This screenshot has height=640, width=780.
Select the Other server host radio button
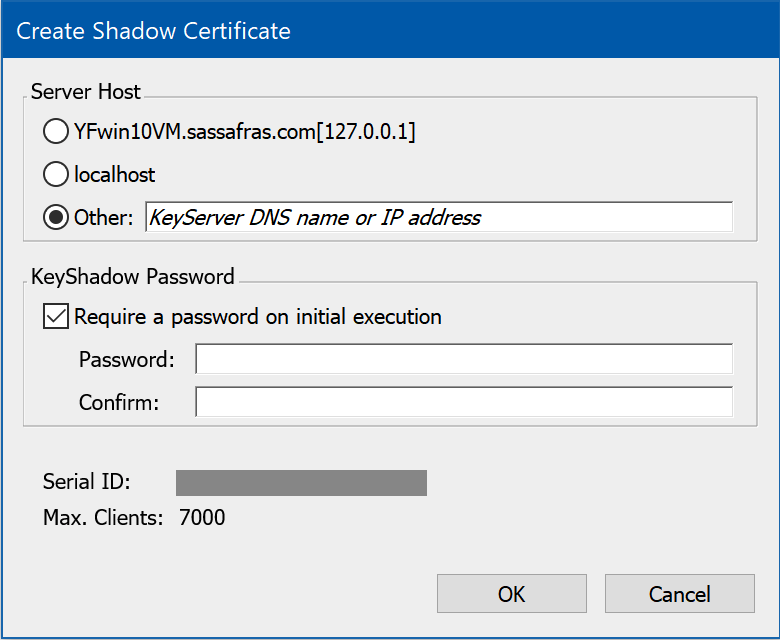click(56, 218)
